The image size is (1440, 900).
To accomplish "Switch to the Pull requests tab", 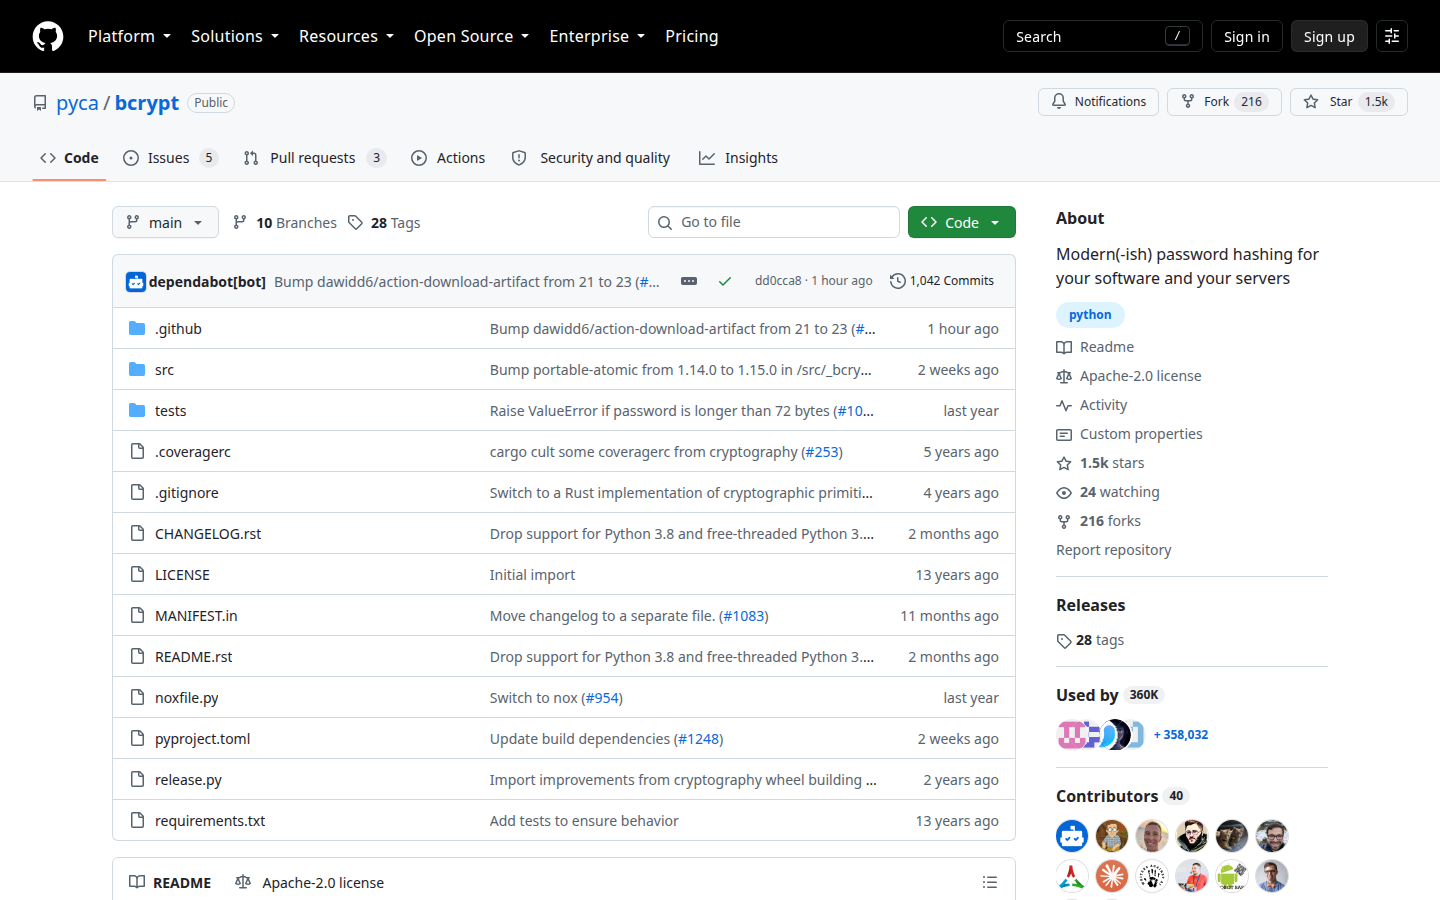I will (x=313, y=158).
